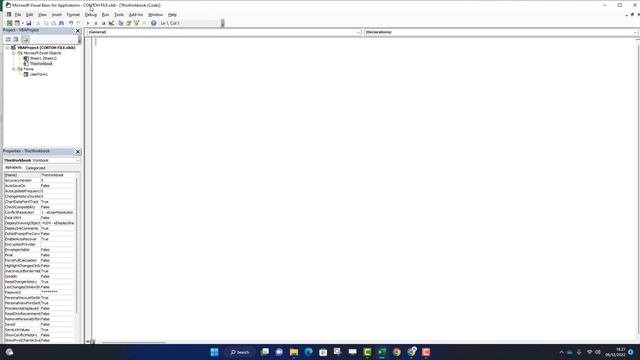This screenshot has width=640, height=360.
Task: Close the Properties - ThisWorkbook panel
Action: click(x=78, y=151)
